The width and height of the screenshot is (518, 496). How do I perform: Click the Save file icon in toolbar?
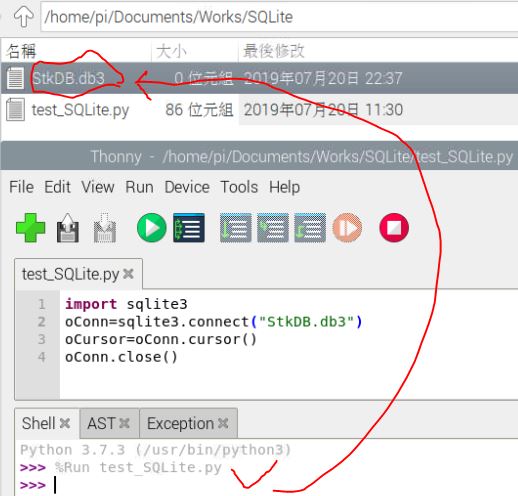click(x=105, y=228)
